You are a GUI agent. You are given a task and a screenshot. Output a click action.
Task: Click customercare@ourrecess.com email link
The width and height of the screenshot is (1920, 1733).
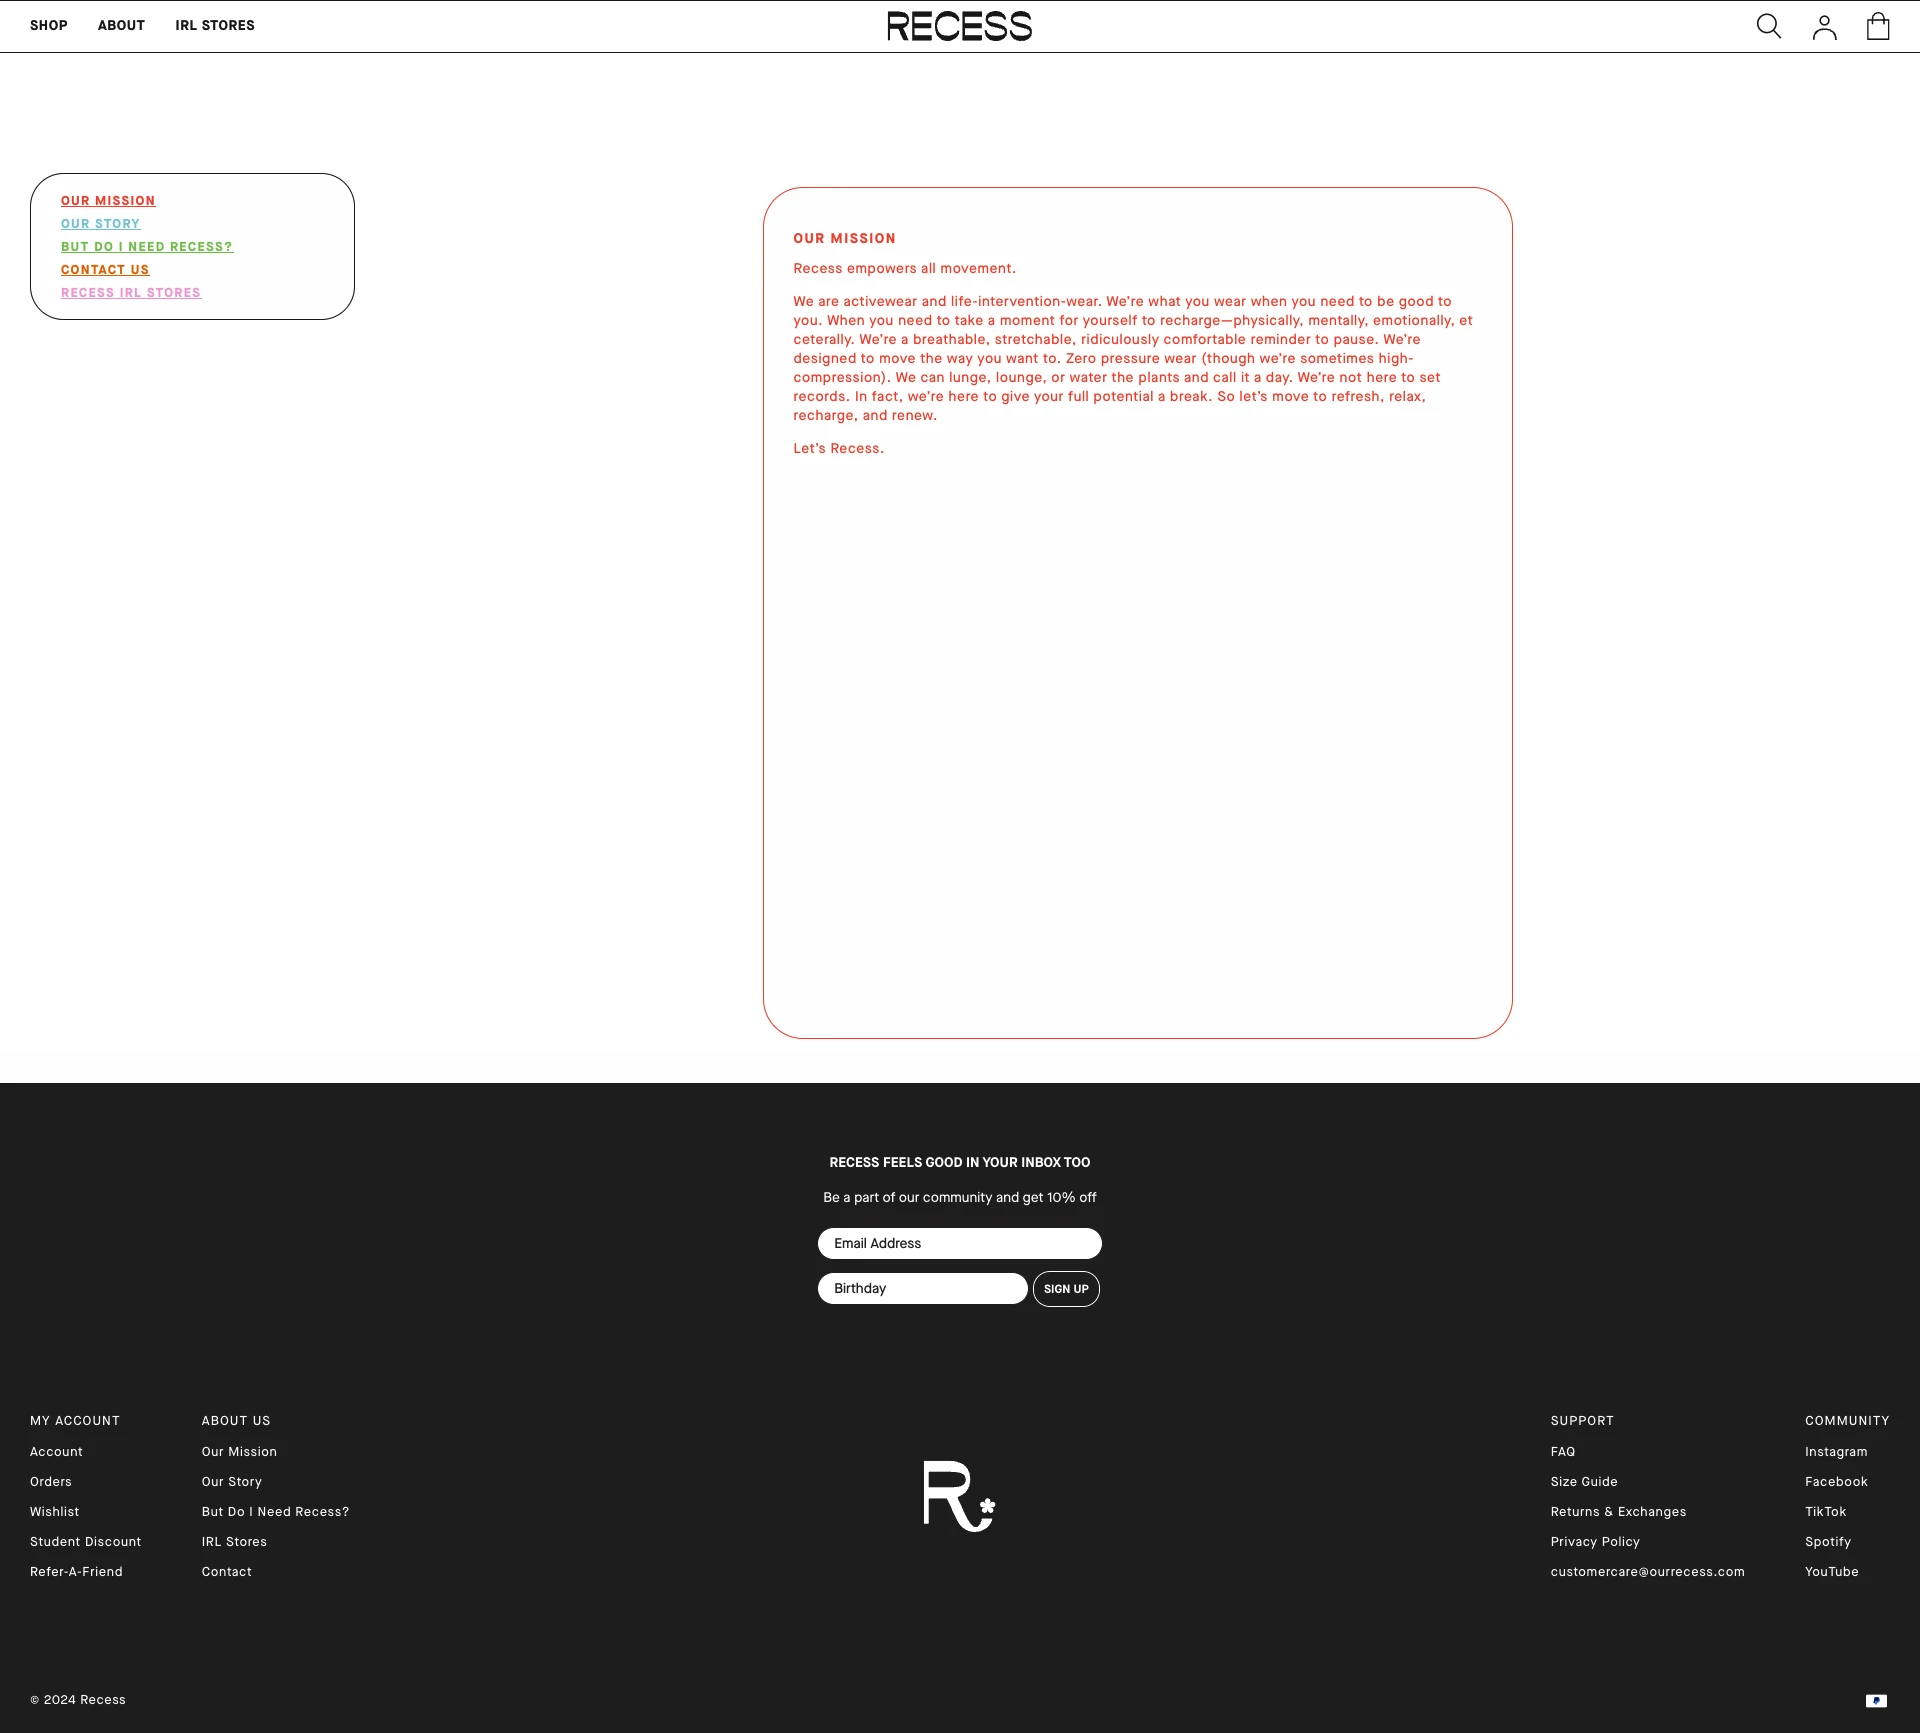[1647, 1572]
